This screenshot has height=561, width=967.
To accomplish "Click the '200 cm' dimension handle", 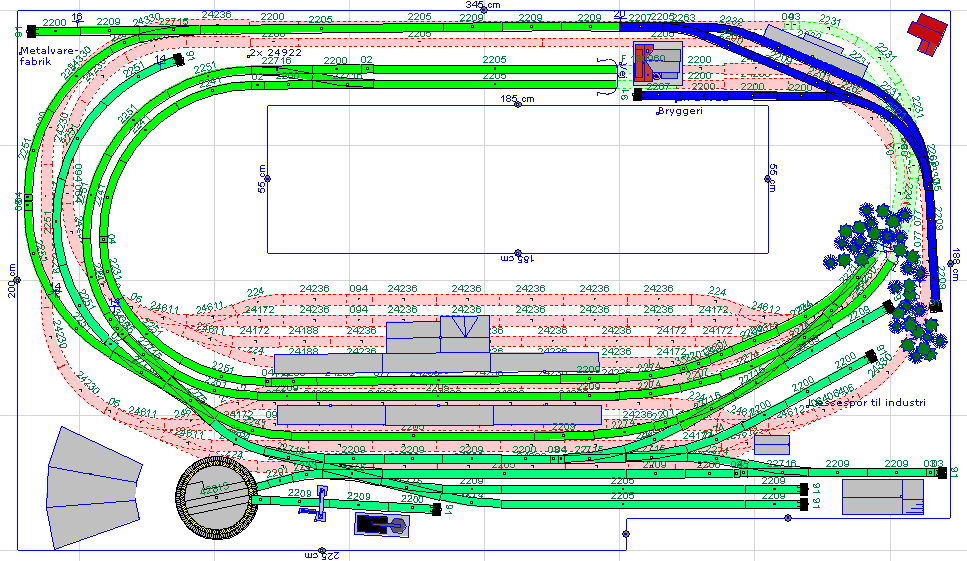I will pyautogui.click(x=17, y=280).
